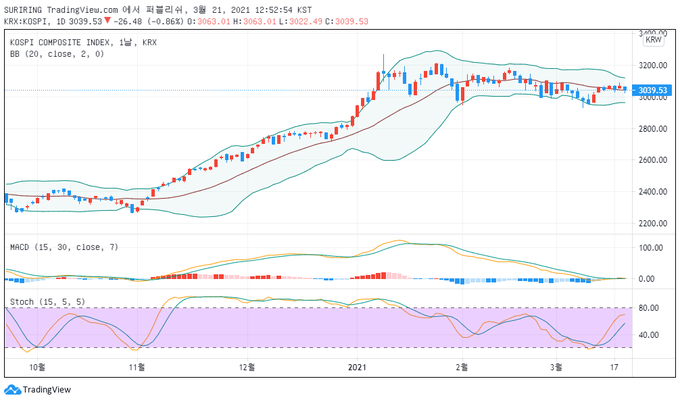The height and width of the screenshot is (402, 680).
Task: Click the 11월 time axis label
Action: [137, 367]
